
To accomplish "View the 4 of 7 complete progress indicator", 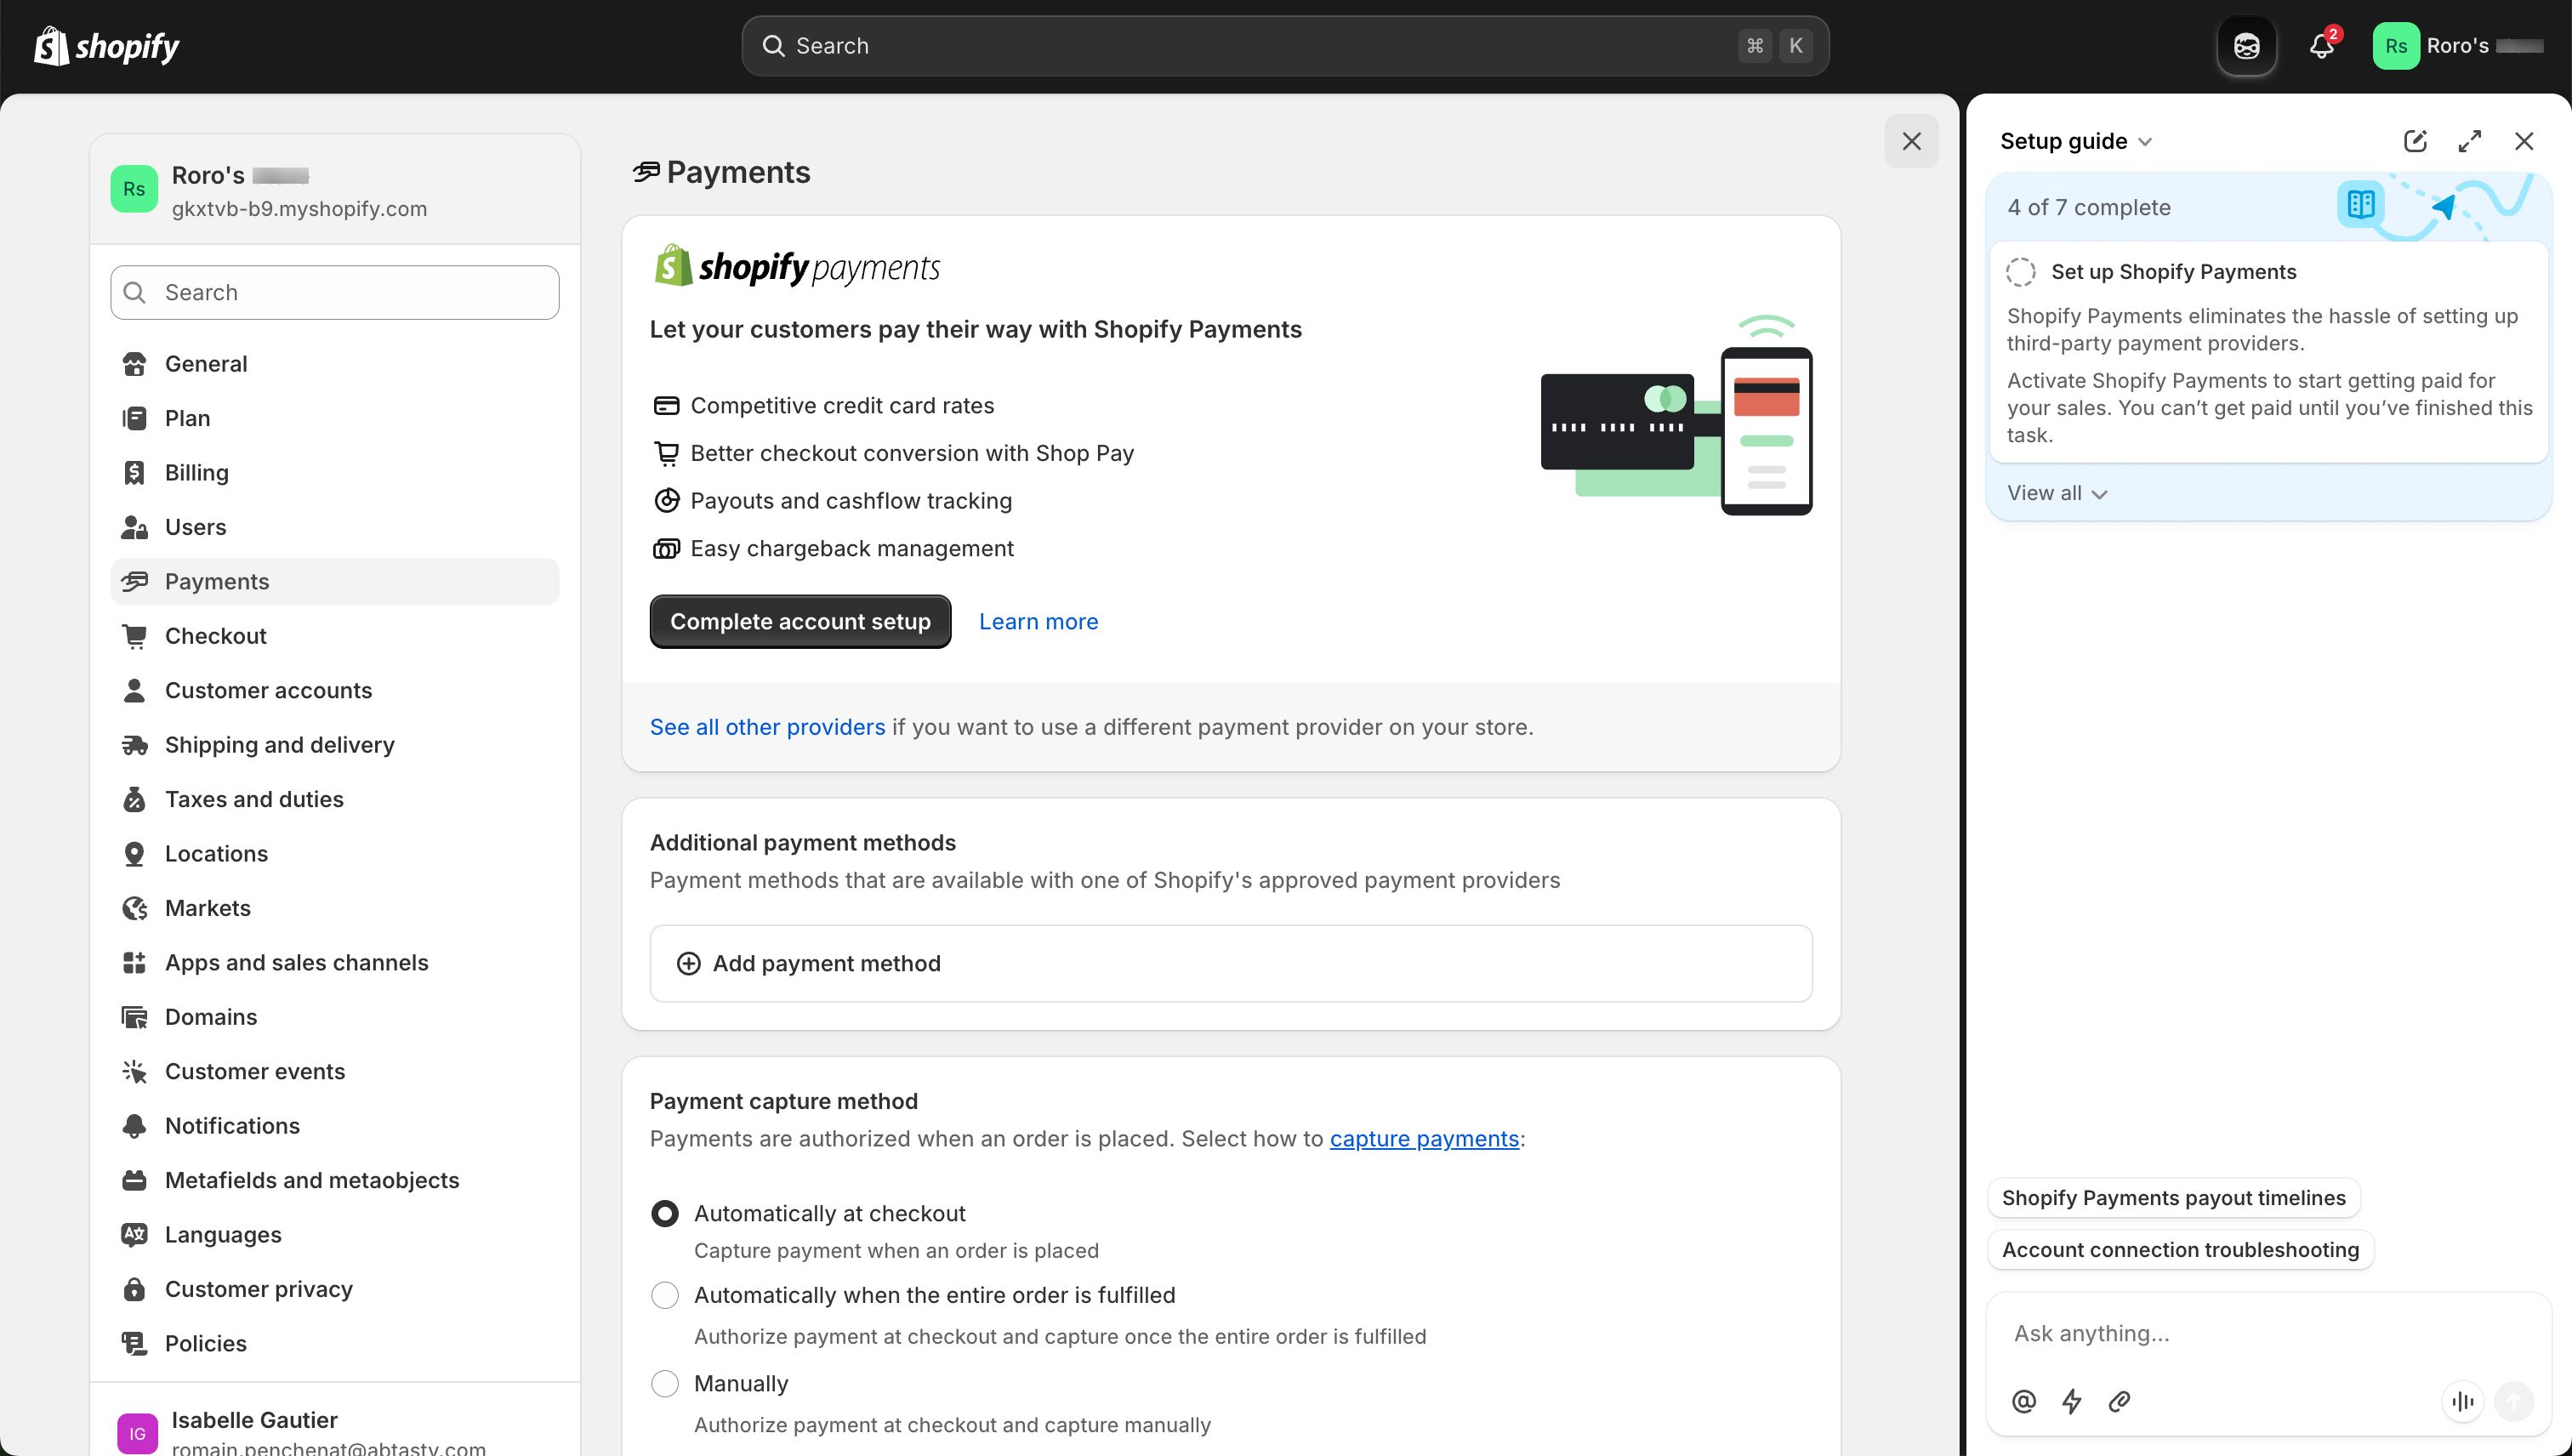I will (2087, 207).
